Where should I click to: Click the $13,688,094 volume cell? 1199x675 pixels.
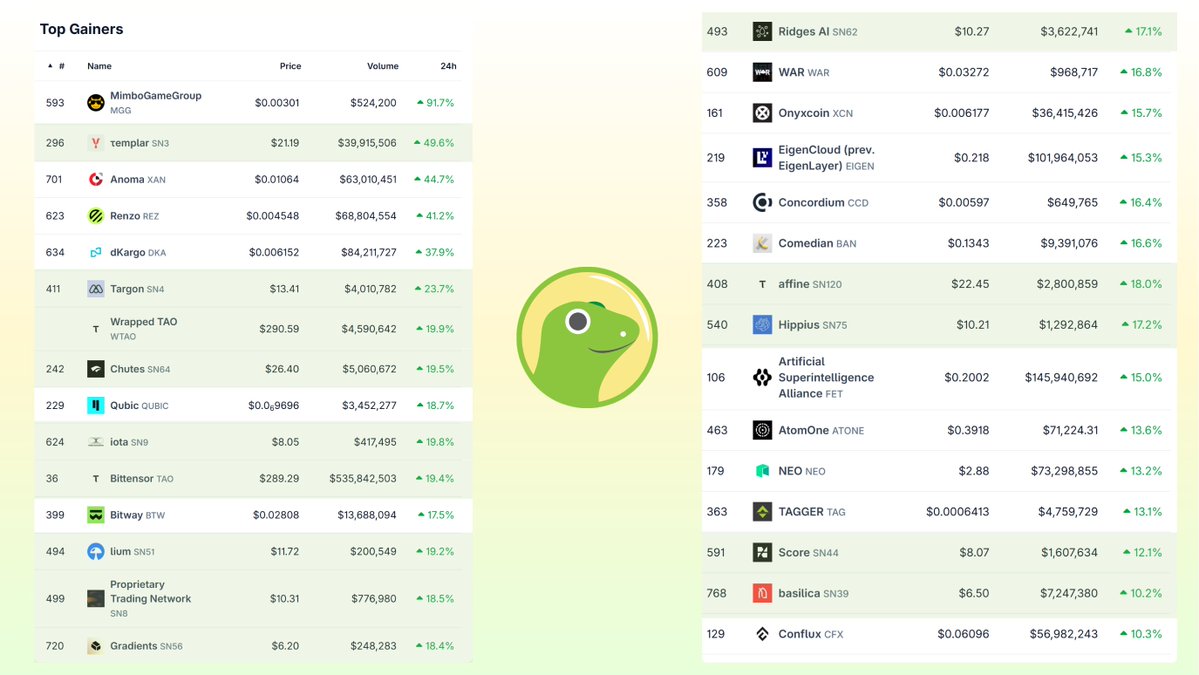tap(367, 515)
